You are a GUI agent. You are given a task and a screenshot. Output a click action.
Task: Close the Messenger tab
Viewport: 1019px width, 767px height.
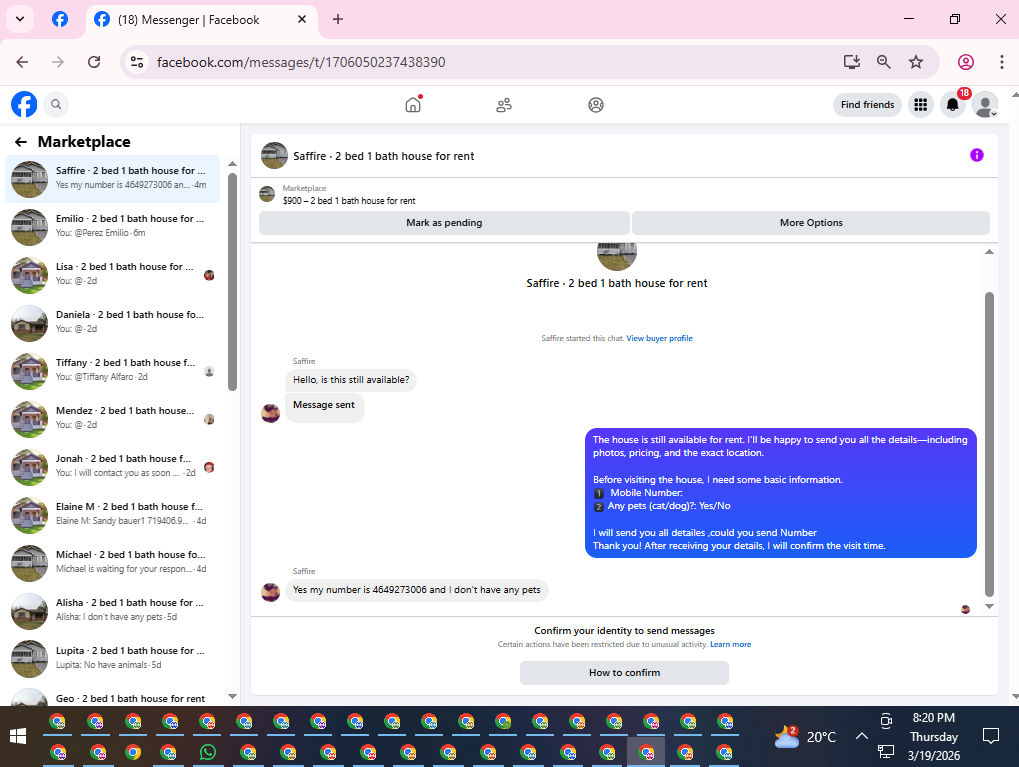(302, 20)
